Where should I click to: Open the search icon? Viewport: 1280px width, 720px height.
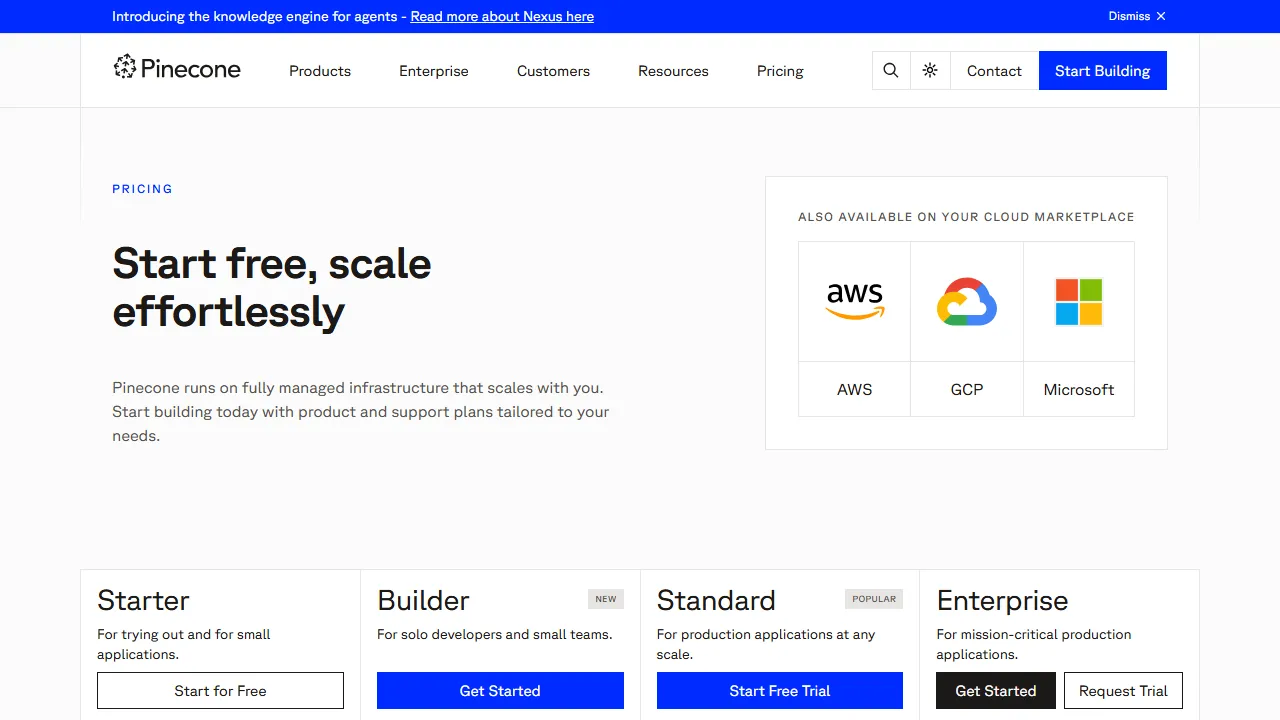891,70
